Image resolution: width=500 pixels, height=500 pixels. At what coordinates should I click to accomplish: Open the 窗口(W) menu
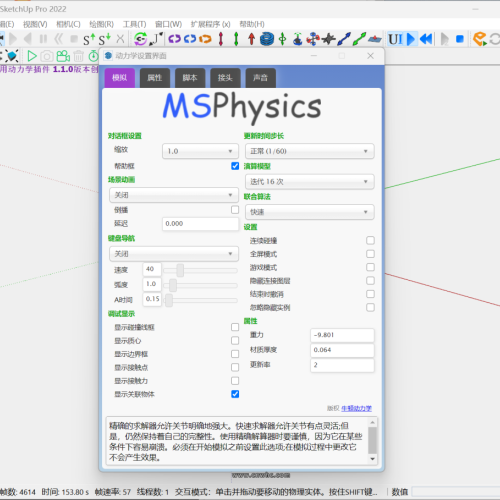[168, 24]
